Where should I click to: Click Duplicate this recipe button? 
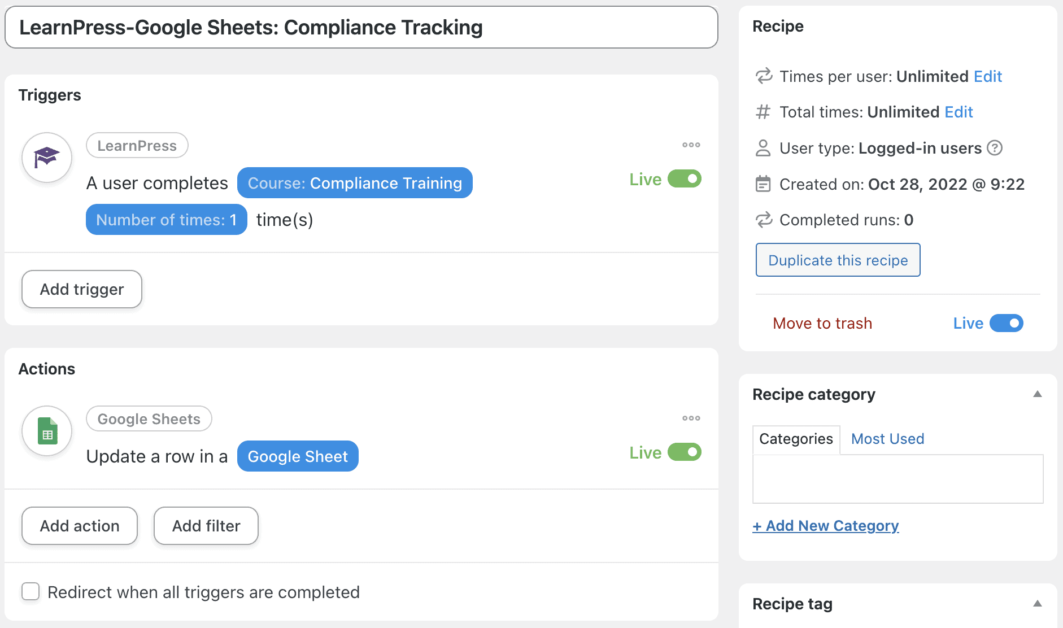(838, 260)
